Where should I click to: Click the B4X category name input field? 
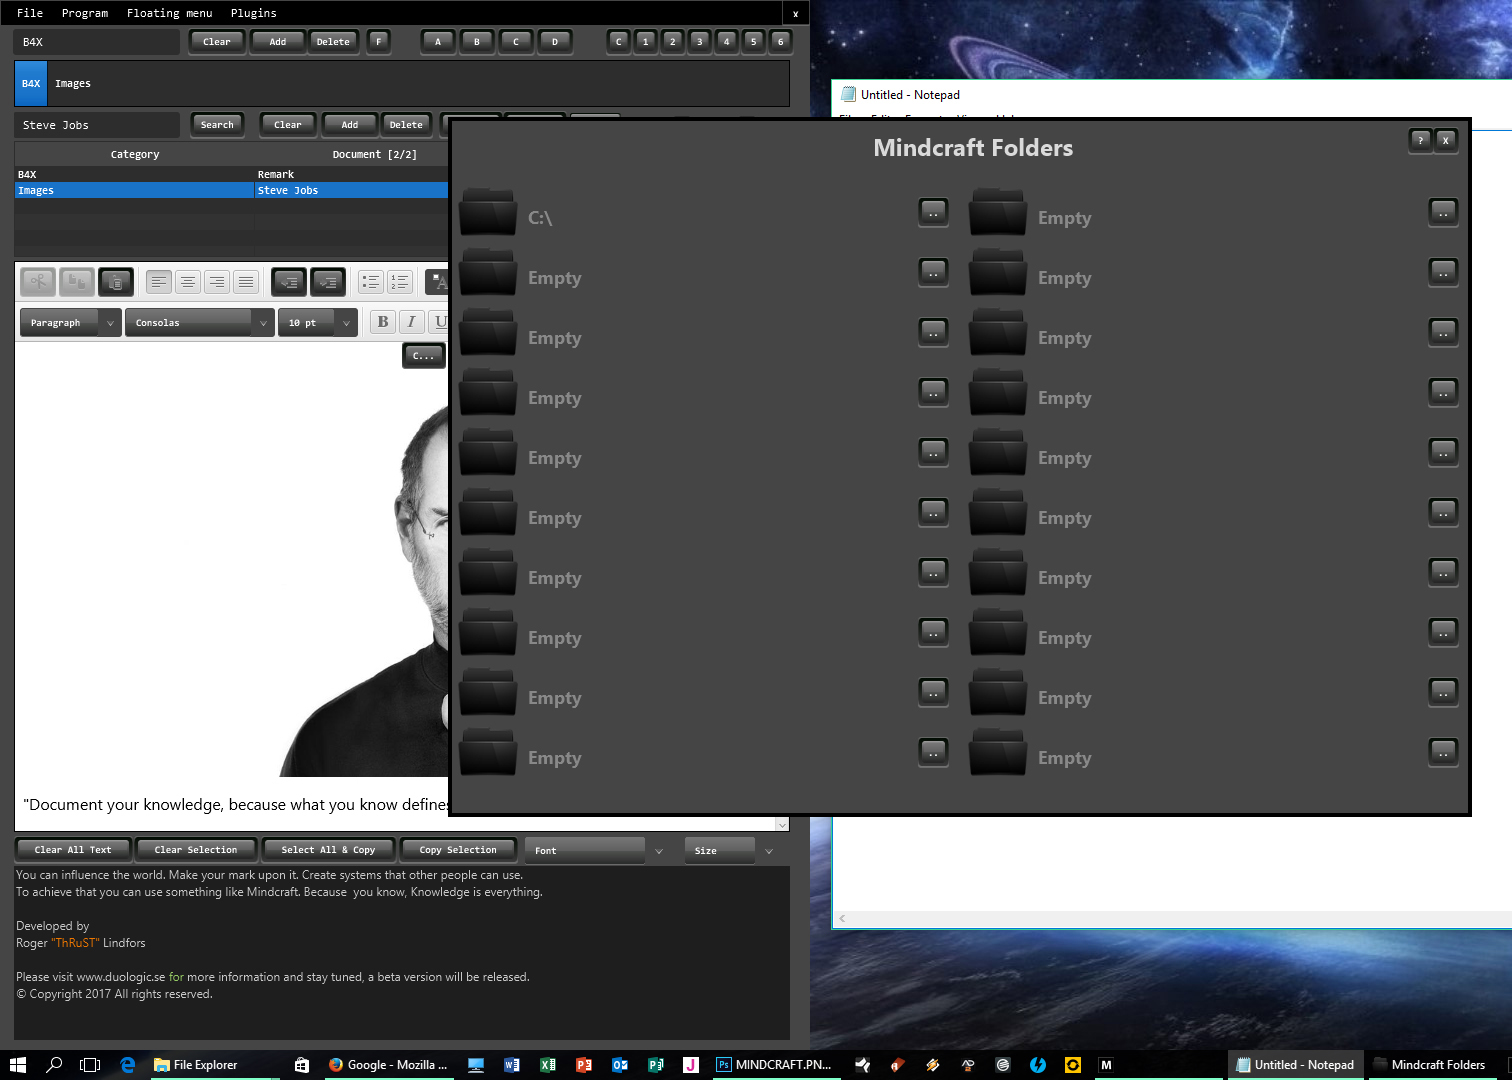pyautogui.click(x=96, y=42)
